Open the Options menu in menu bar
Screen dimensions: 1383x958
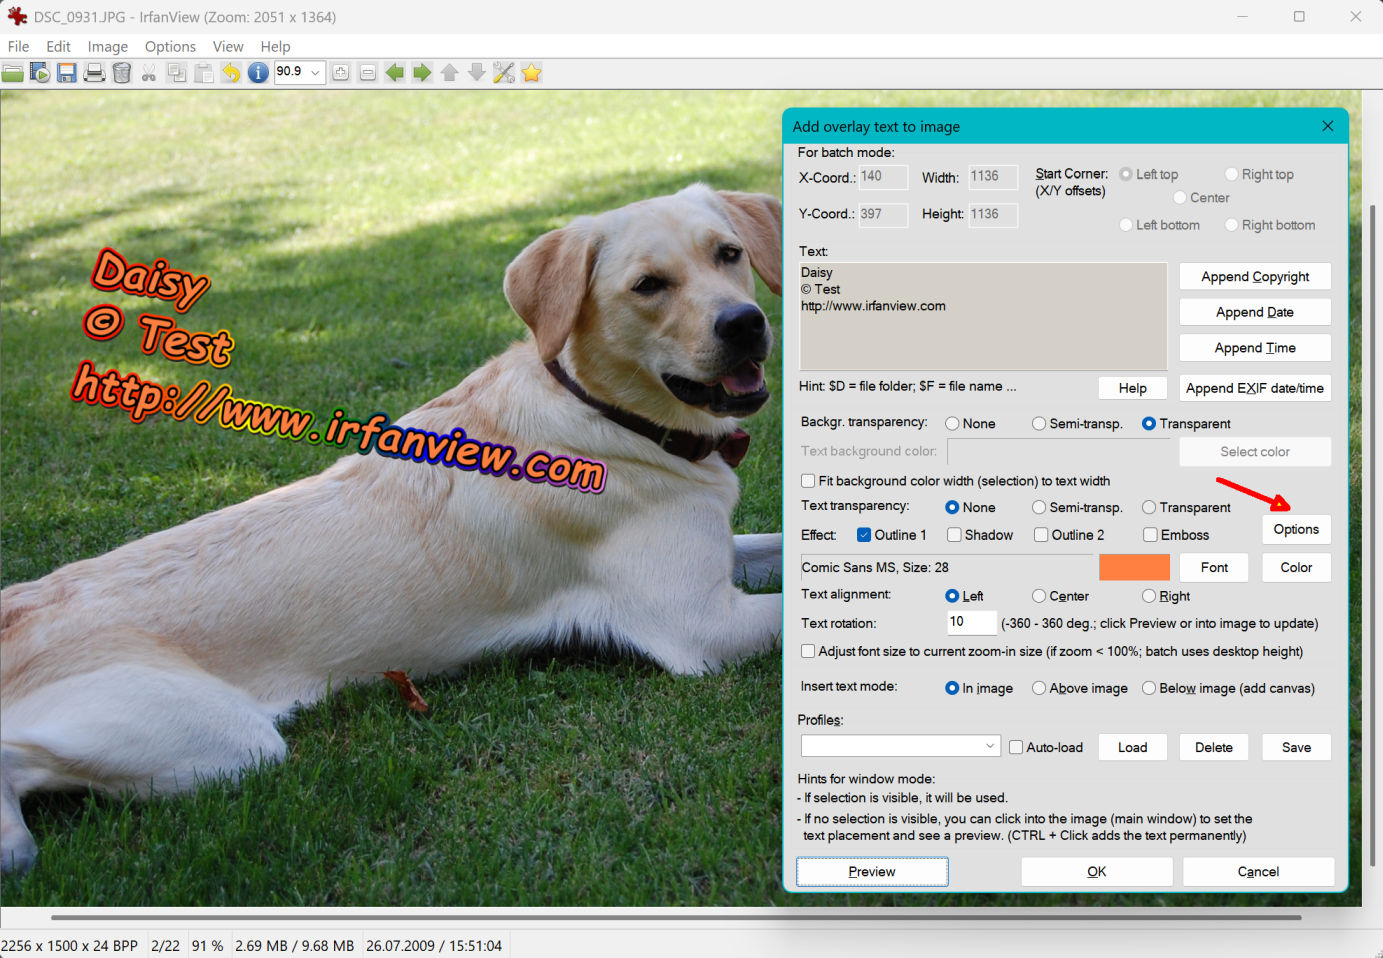tap(170, 46)
